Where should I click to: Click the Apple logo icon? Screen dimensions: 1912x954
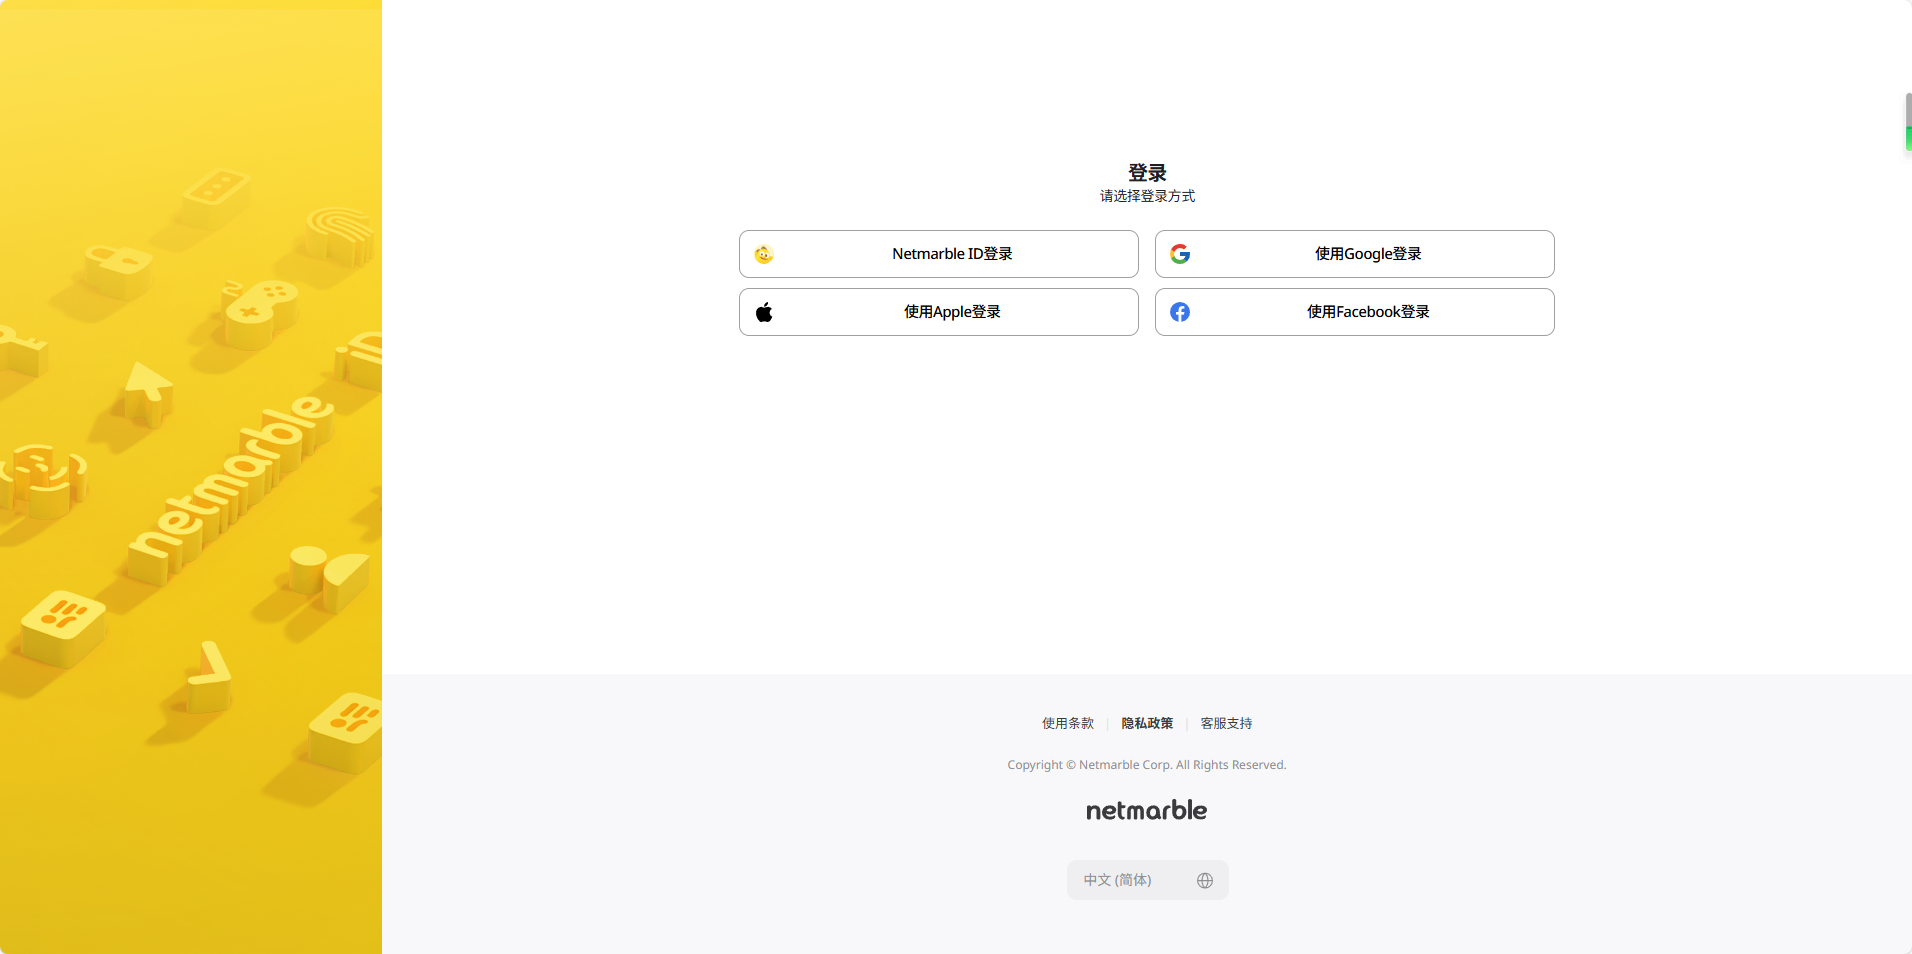764,312
